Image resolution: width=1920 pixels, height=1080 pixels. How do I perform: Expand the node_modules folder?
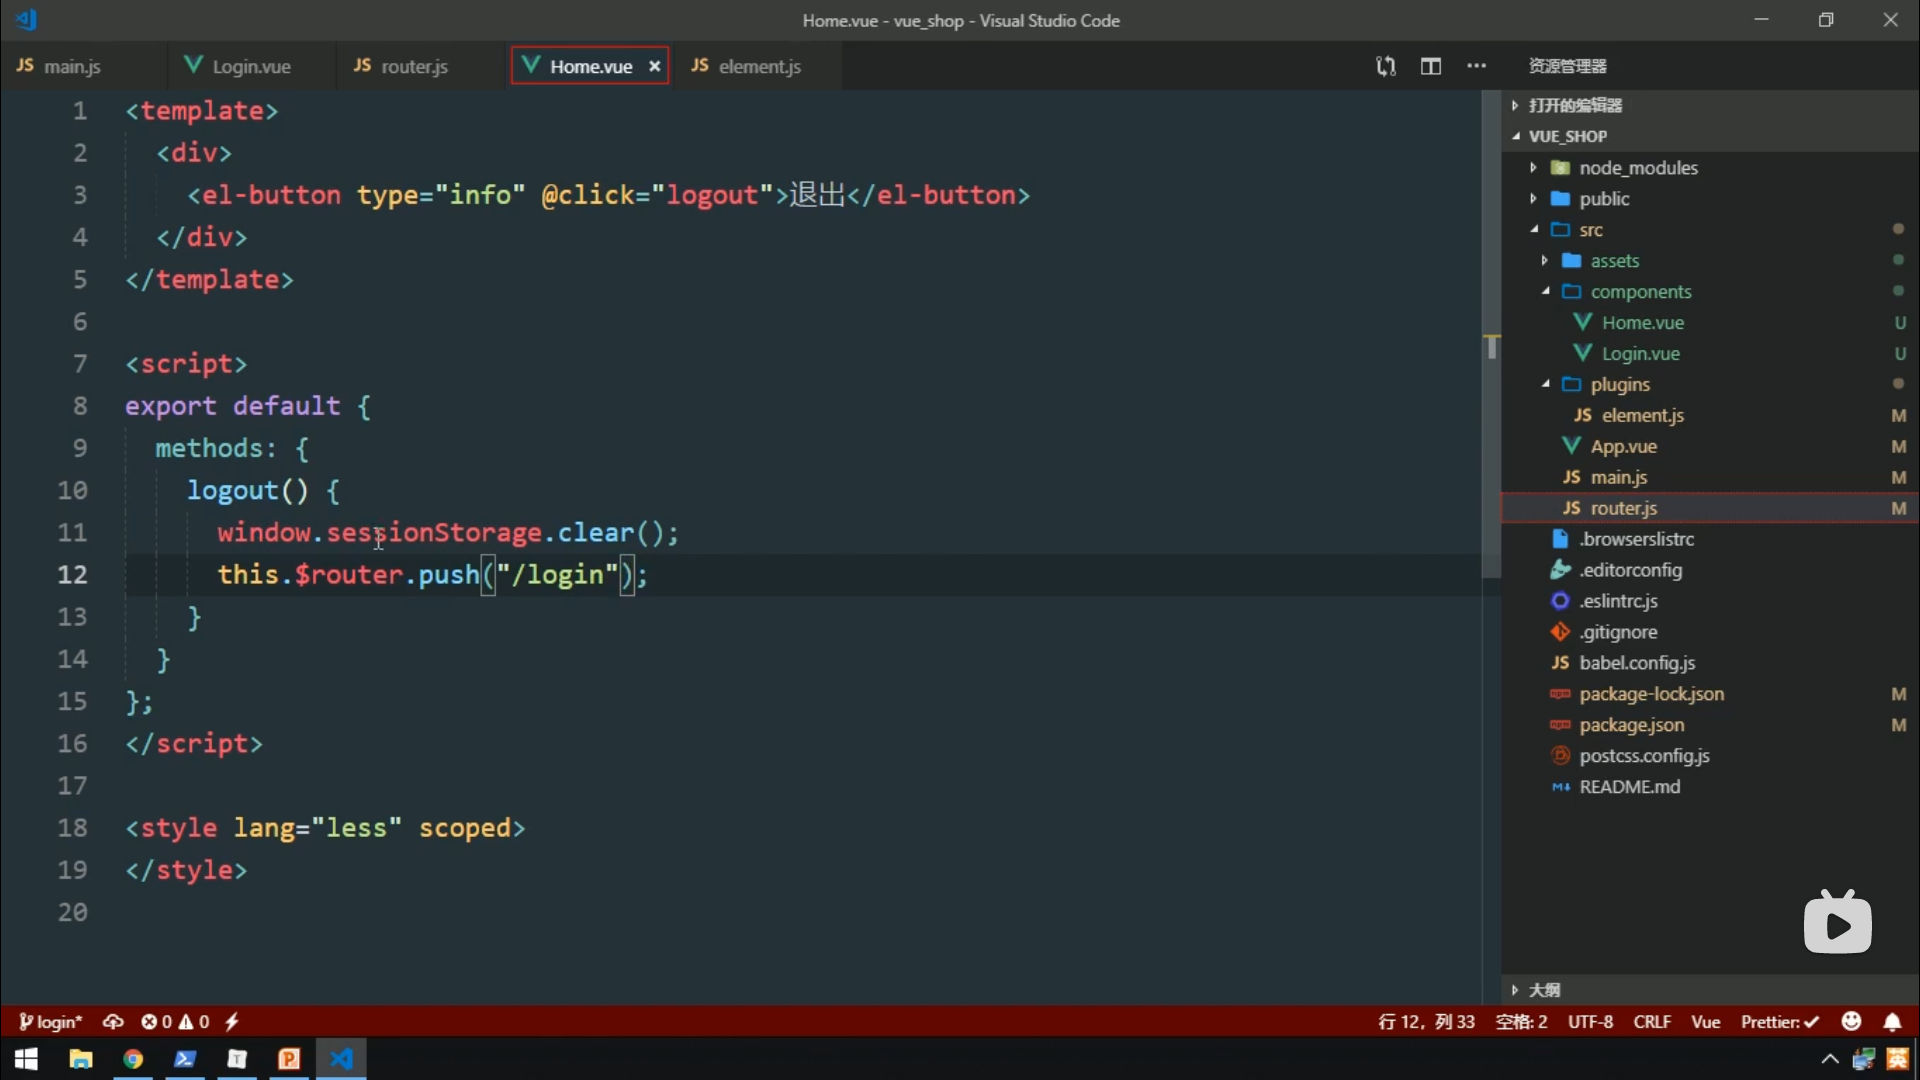click(1710, 167)
